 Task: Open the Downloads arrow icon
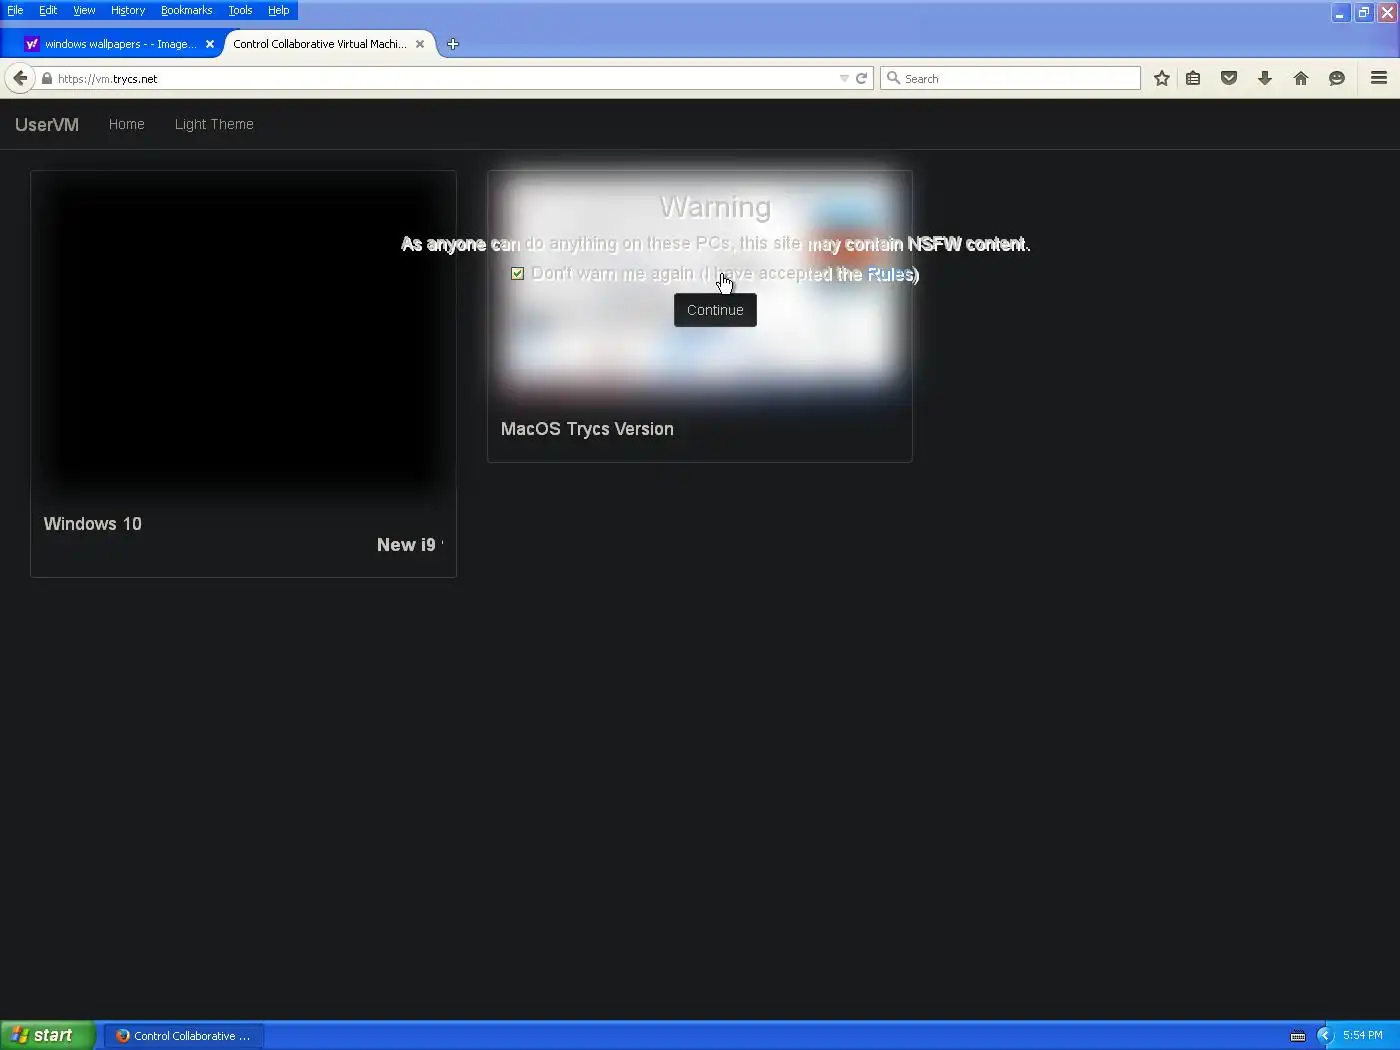point(1265,78)
